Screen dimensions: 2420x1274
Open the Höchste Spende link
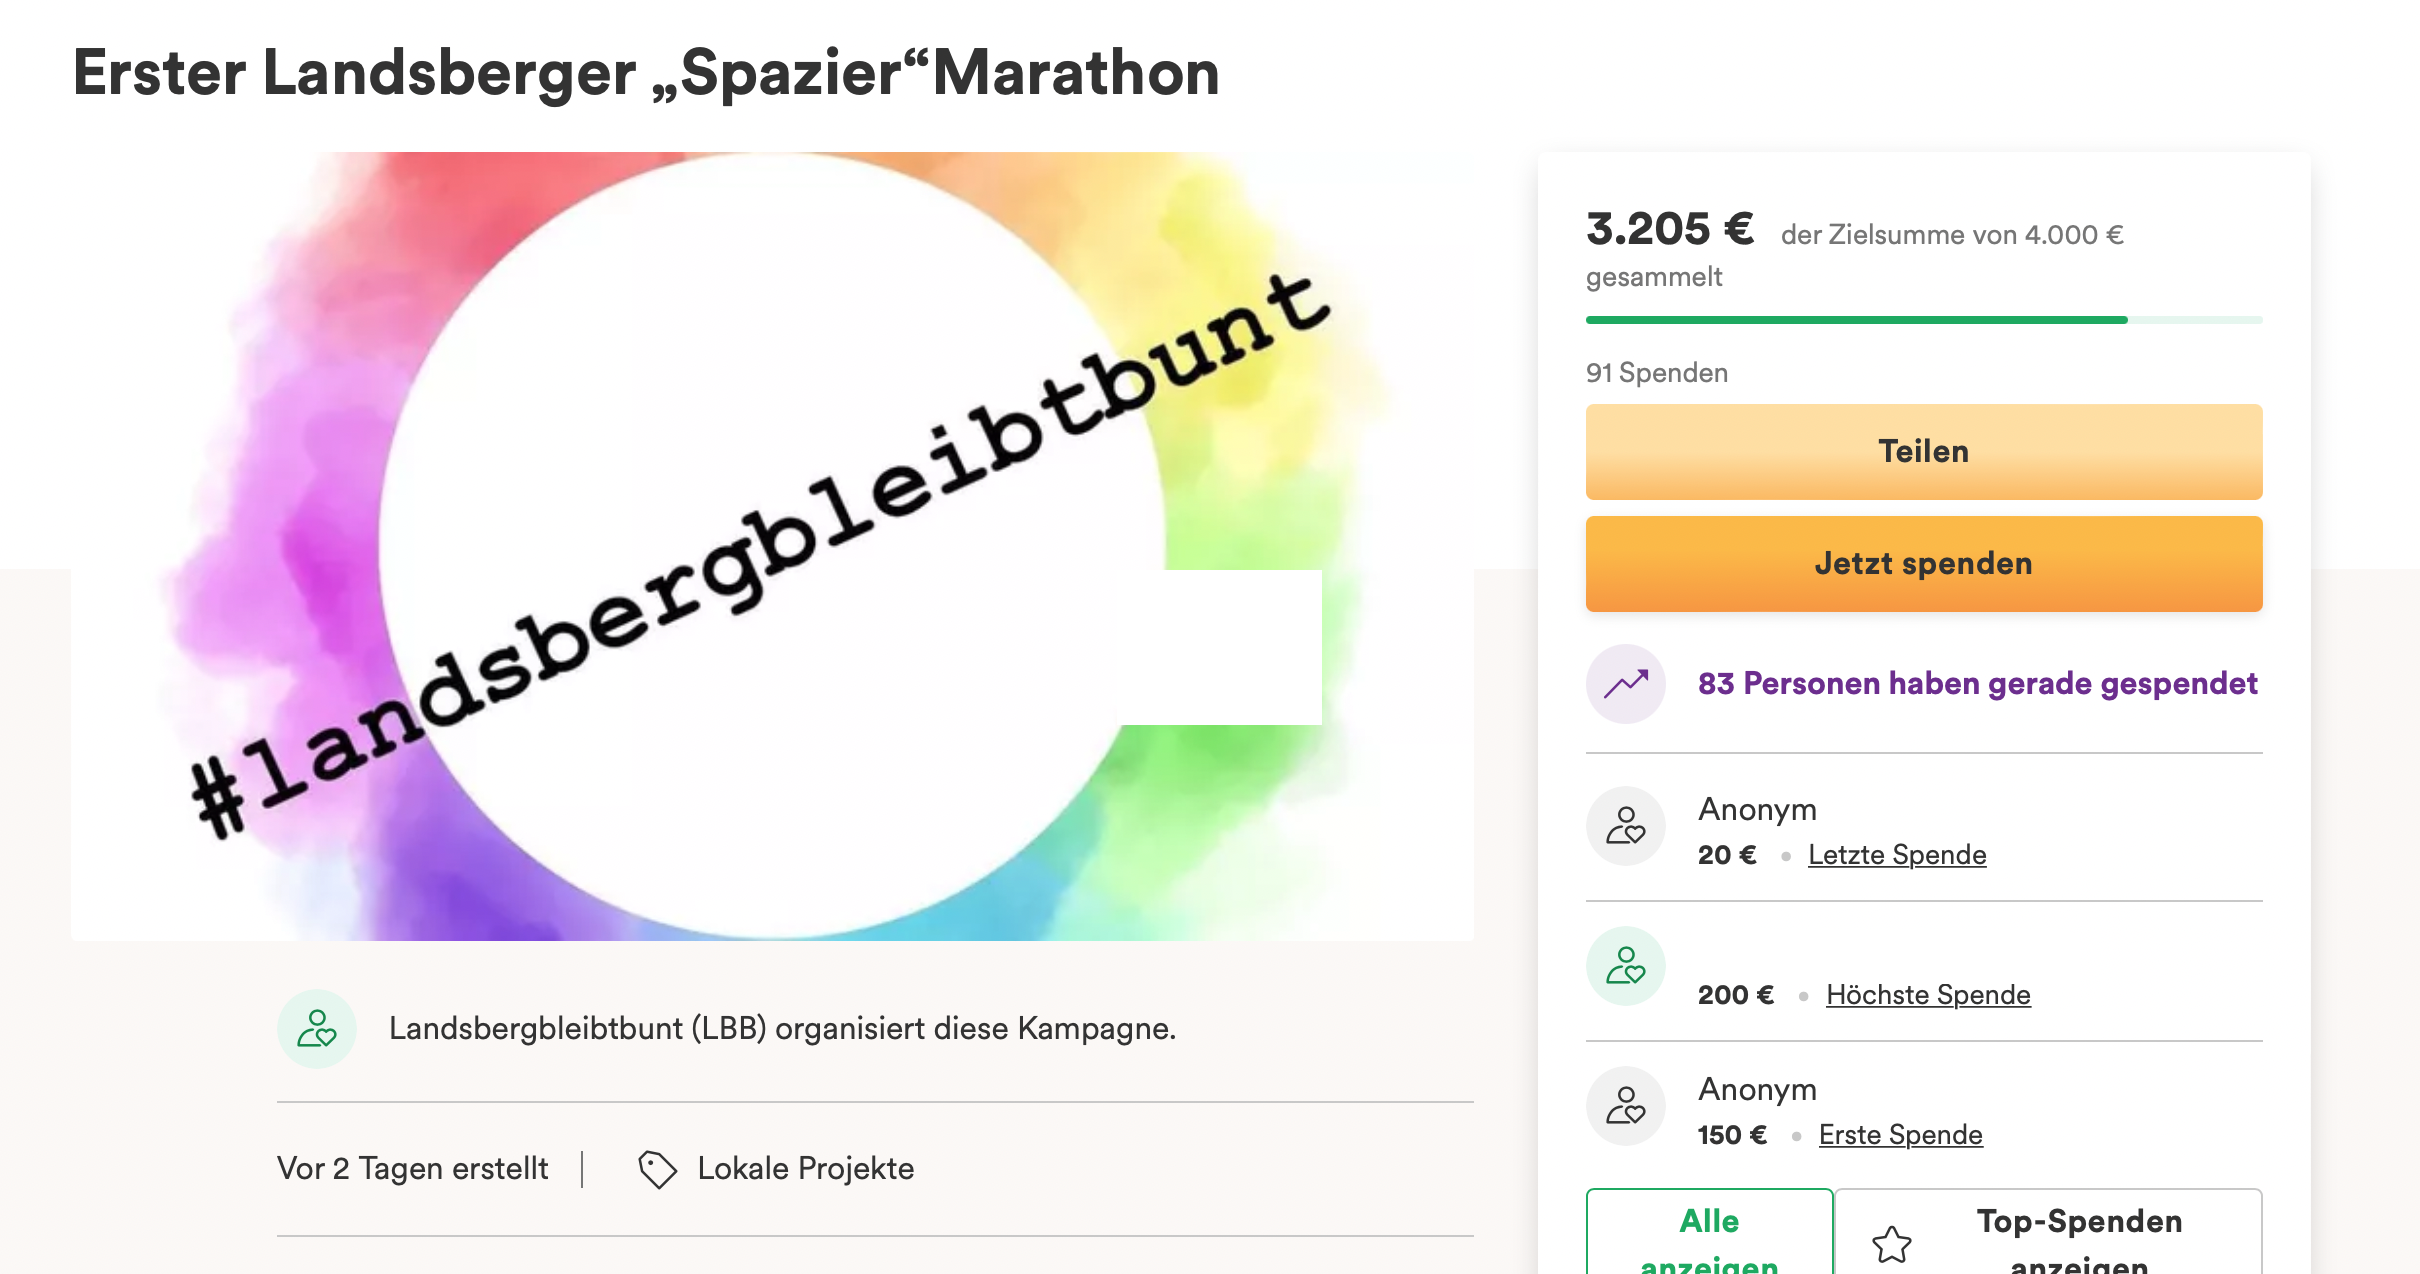pyautogui.click(x=1928, y=995)
